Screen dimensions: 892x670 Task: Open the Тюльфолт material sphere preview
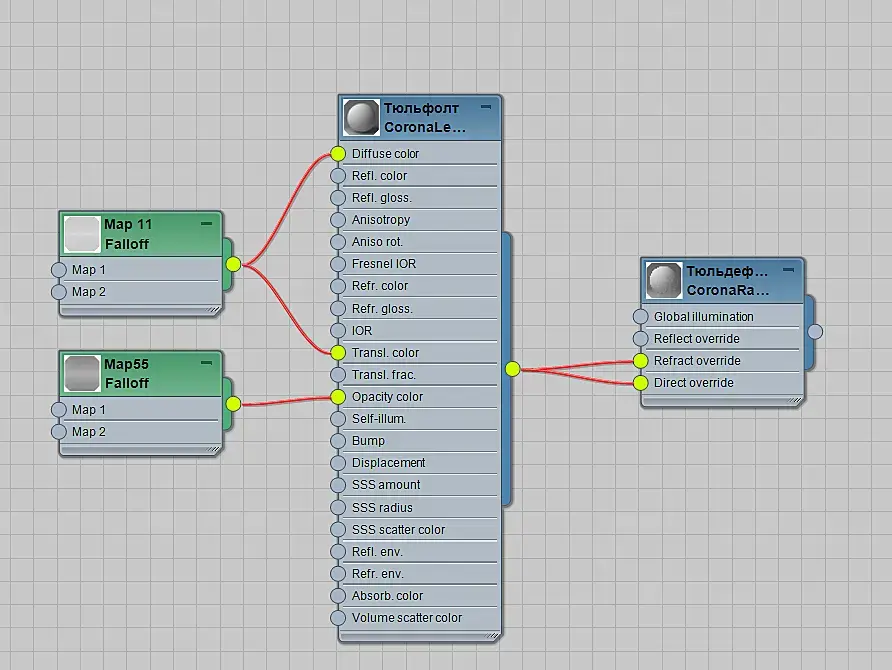tap(362, 118)
